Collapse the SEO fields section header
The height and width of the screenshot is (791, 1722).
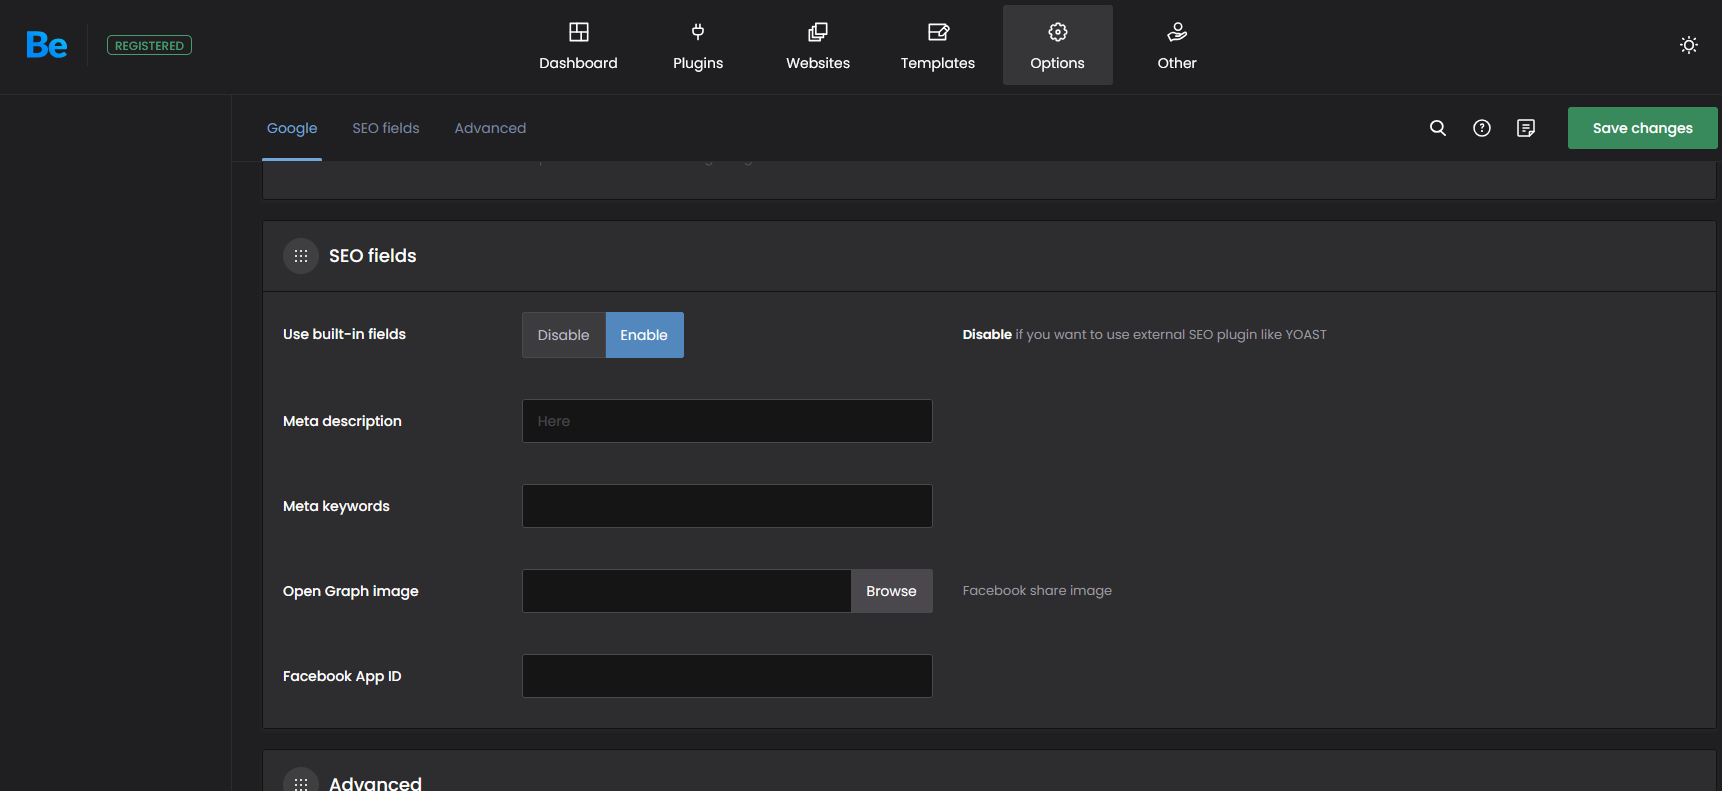point(372,256)
